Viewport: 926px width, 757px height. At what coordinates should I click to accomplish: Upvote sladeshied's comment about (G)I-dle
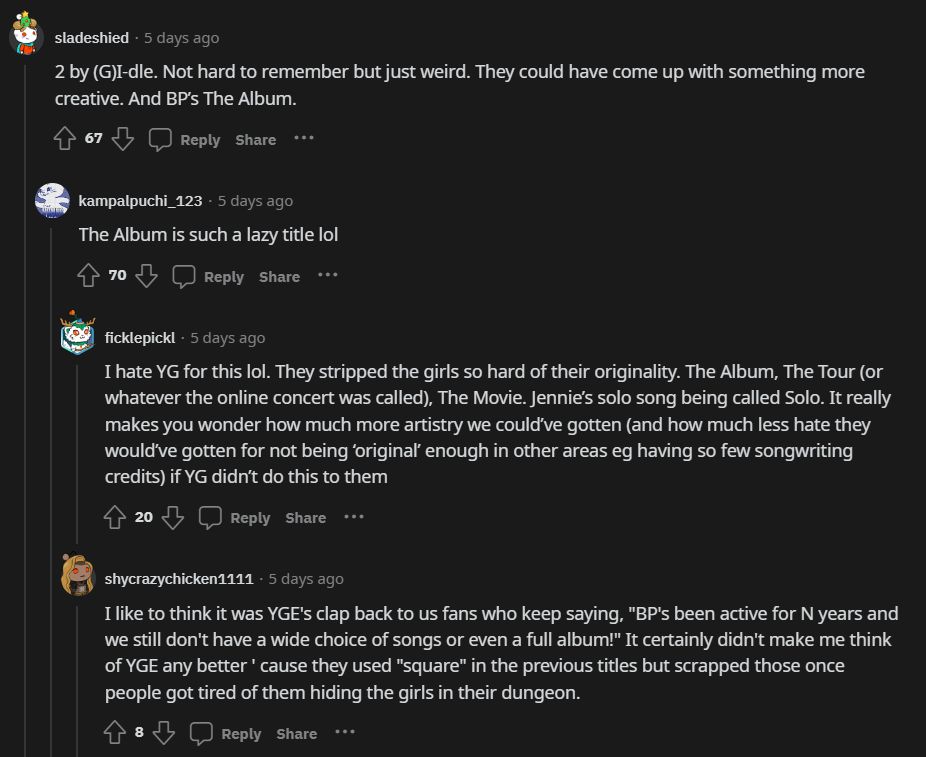click(65, 139)
